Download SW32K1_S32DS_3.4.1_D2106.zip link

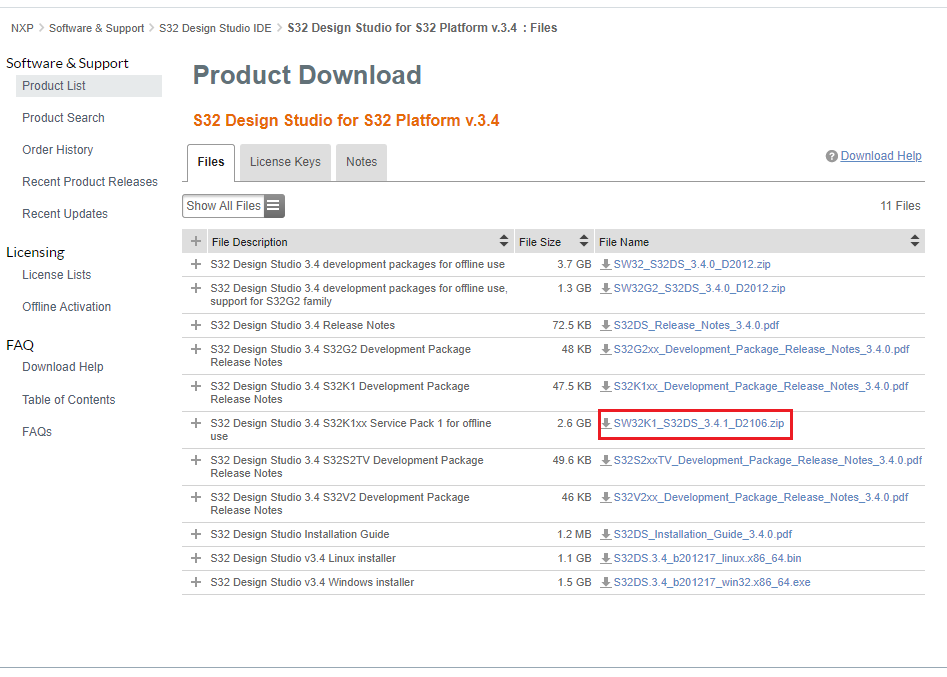click(x=699, y=423)
